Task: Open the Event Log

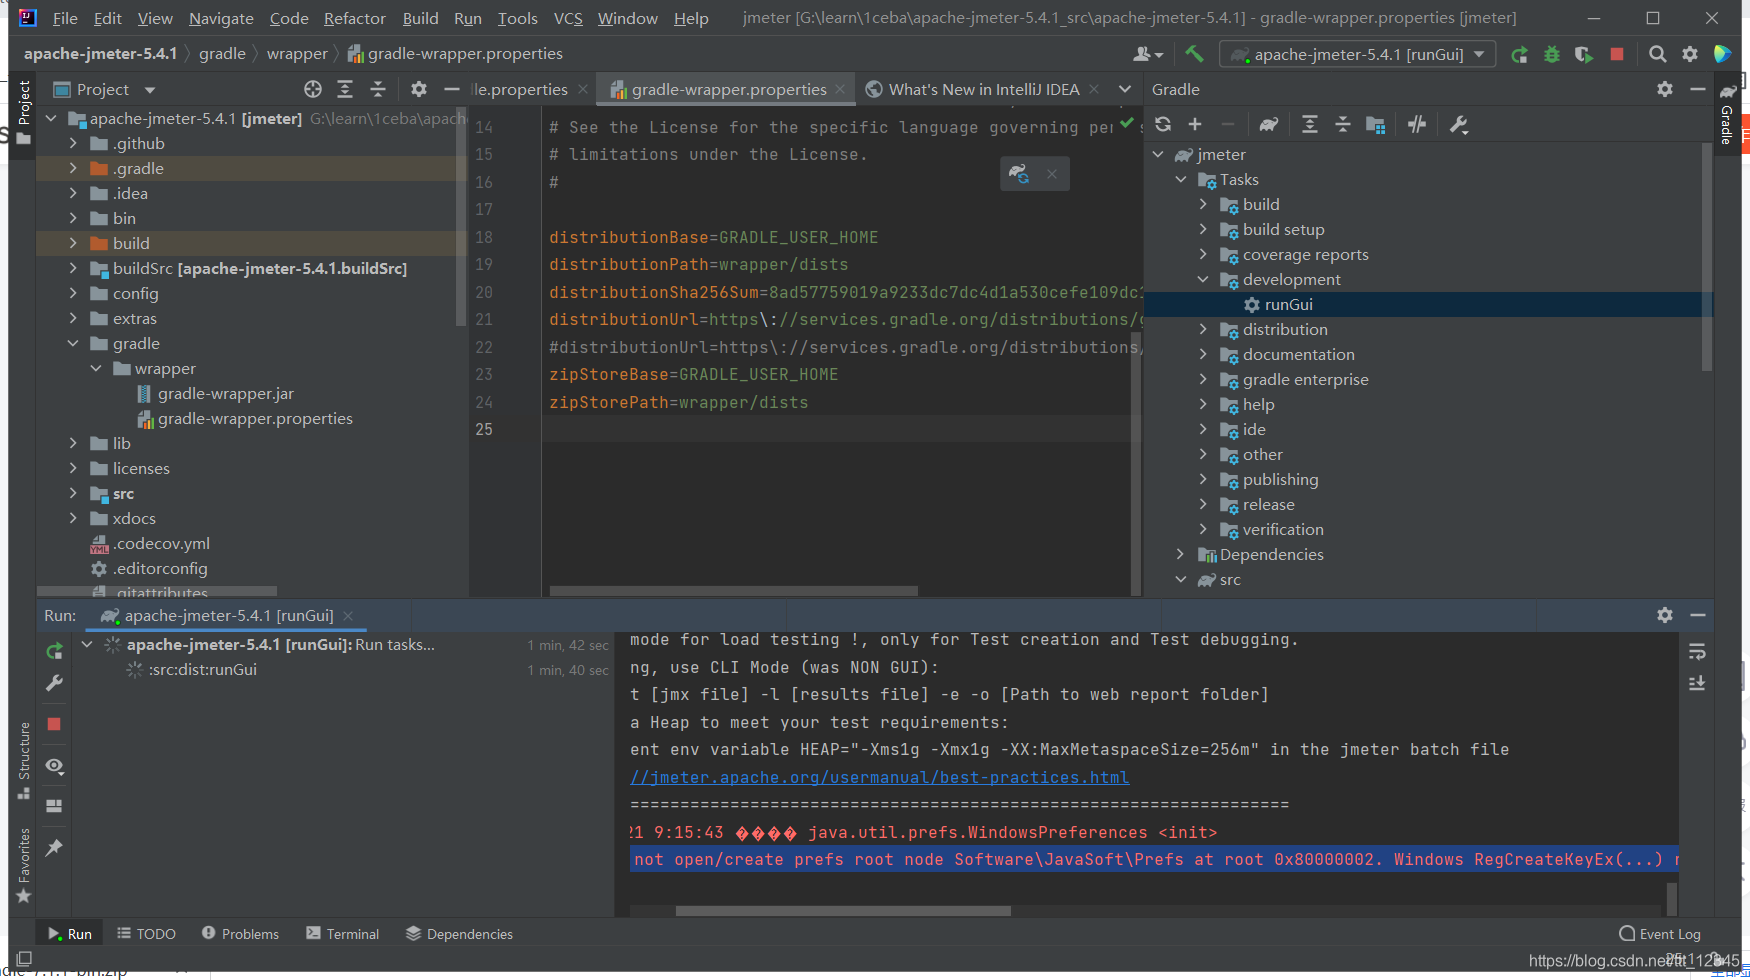Action: [x=1660, y=934]
